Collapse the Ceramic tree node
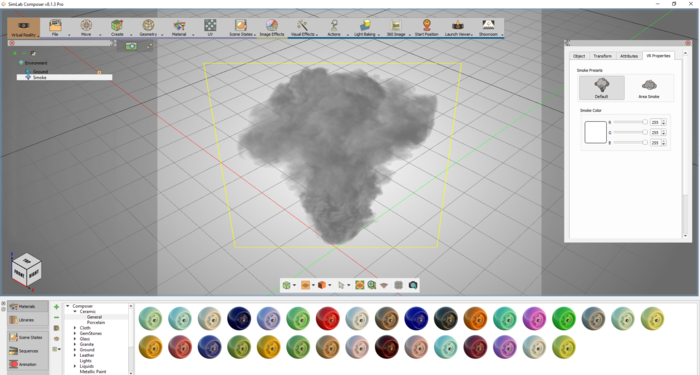 pos(75,311)
